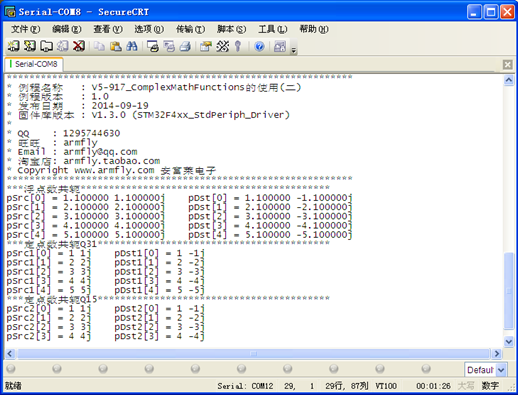Click horizontal scrollbar left arrow
The height and width of the screenshot is (395, 518).
(x=10, y=353)
